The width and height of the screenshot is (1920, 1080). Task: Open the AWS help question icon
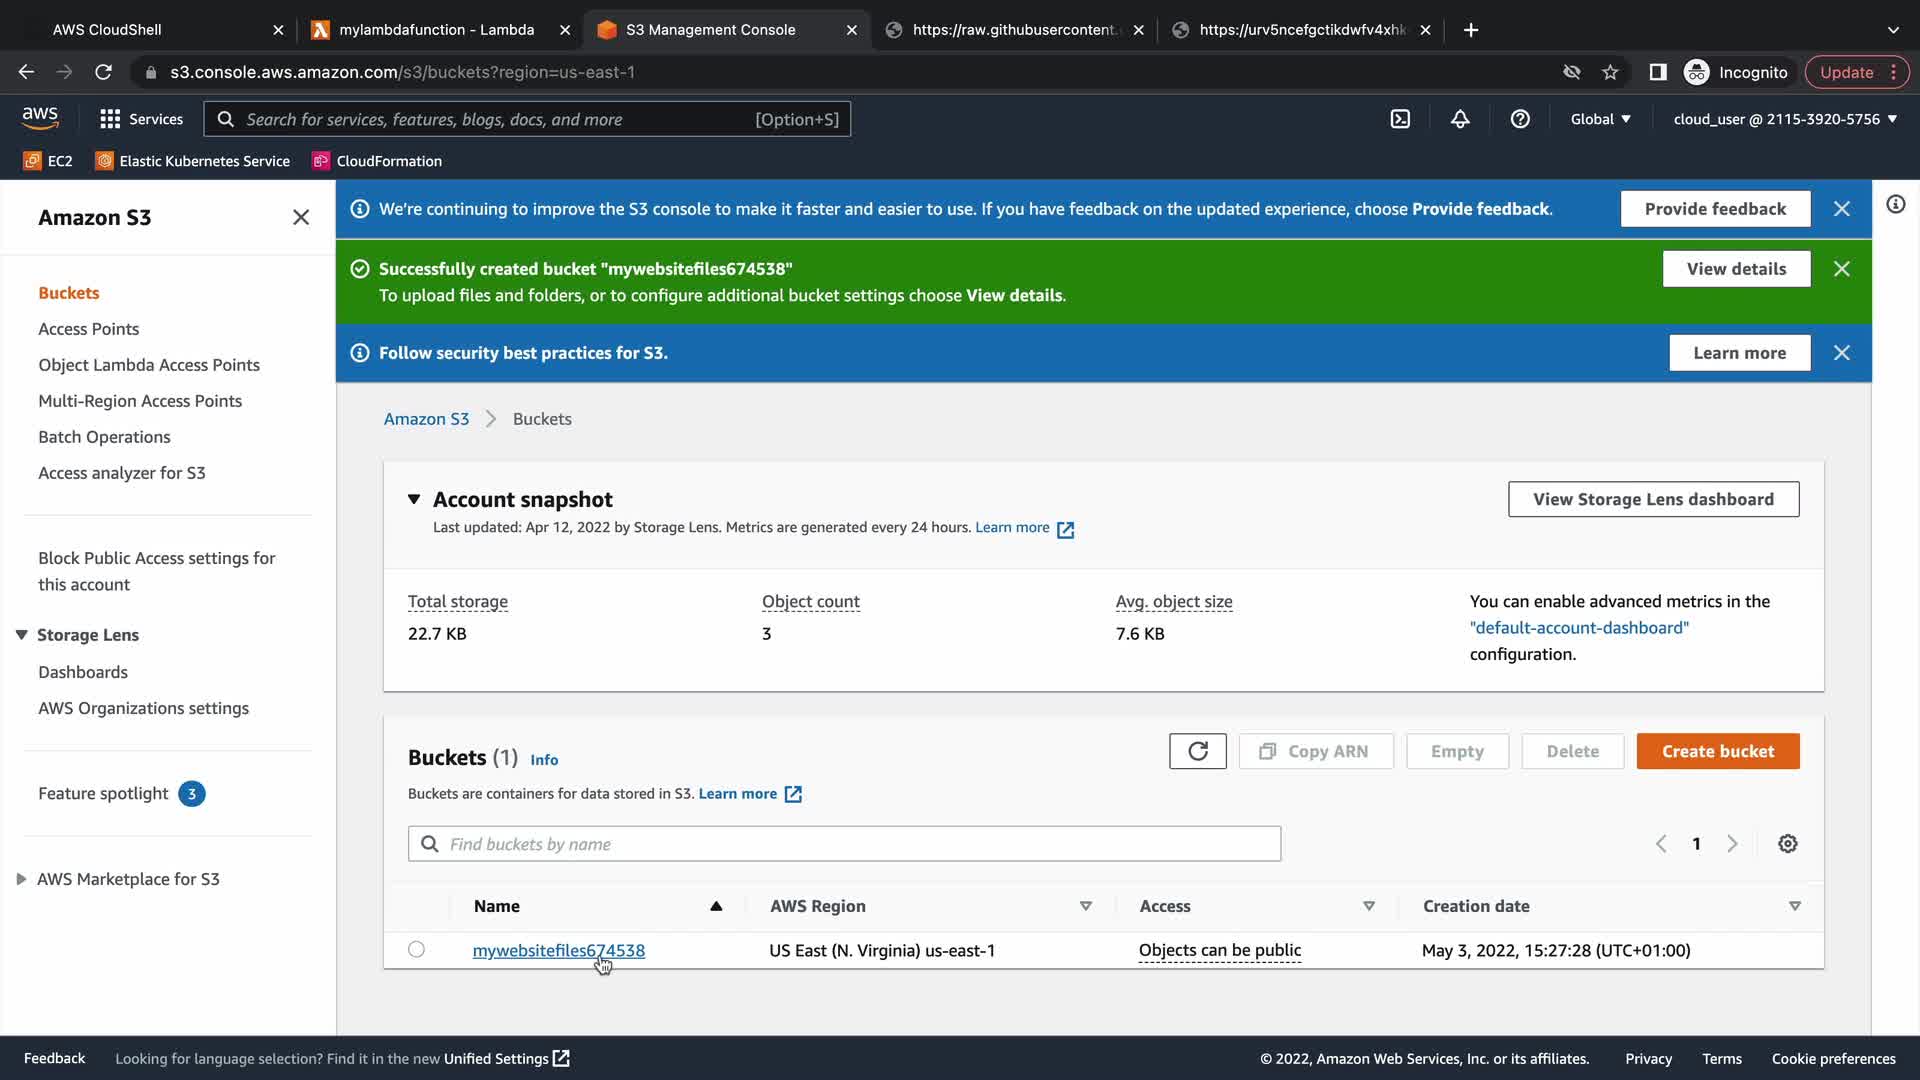(1520, 119)
